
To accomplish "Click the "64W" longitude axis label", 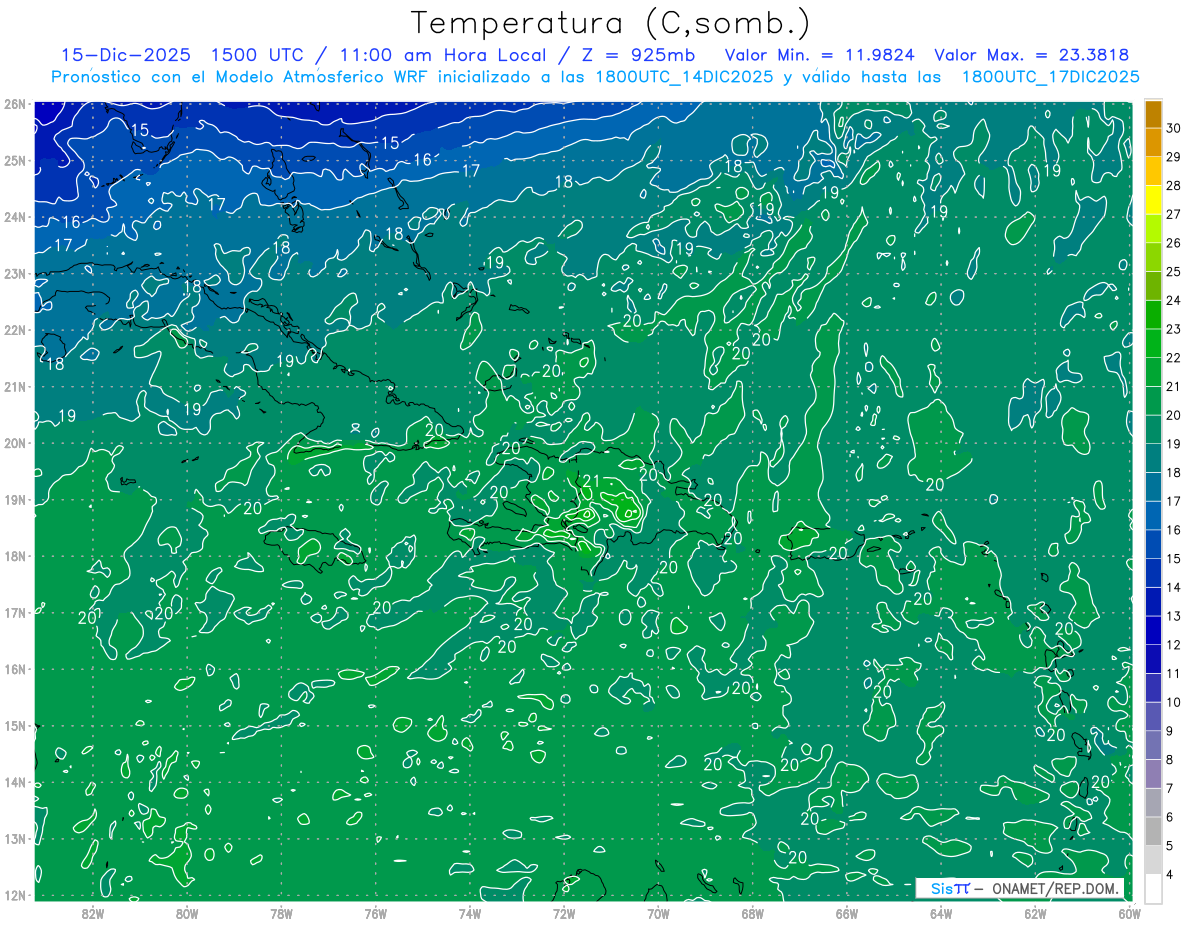I will 941,913.
